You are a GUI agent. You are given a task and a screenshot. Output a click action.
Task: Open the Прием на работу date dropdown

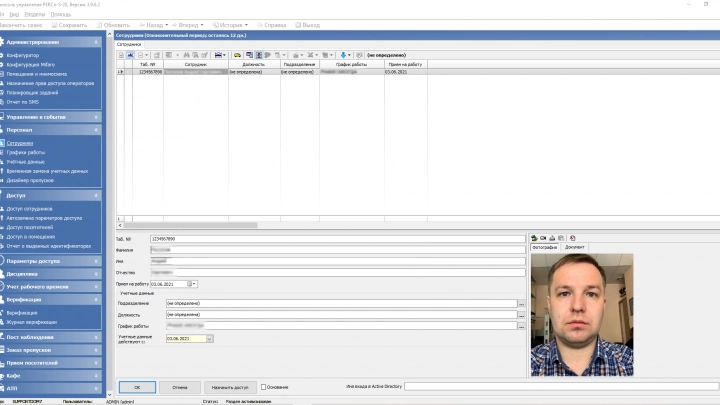pyautogui.click(x=193, y=284)
